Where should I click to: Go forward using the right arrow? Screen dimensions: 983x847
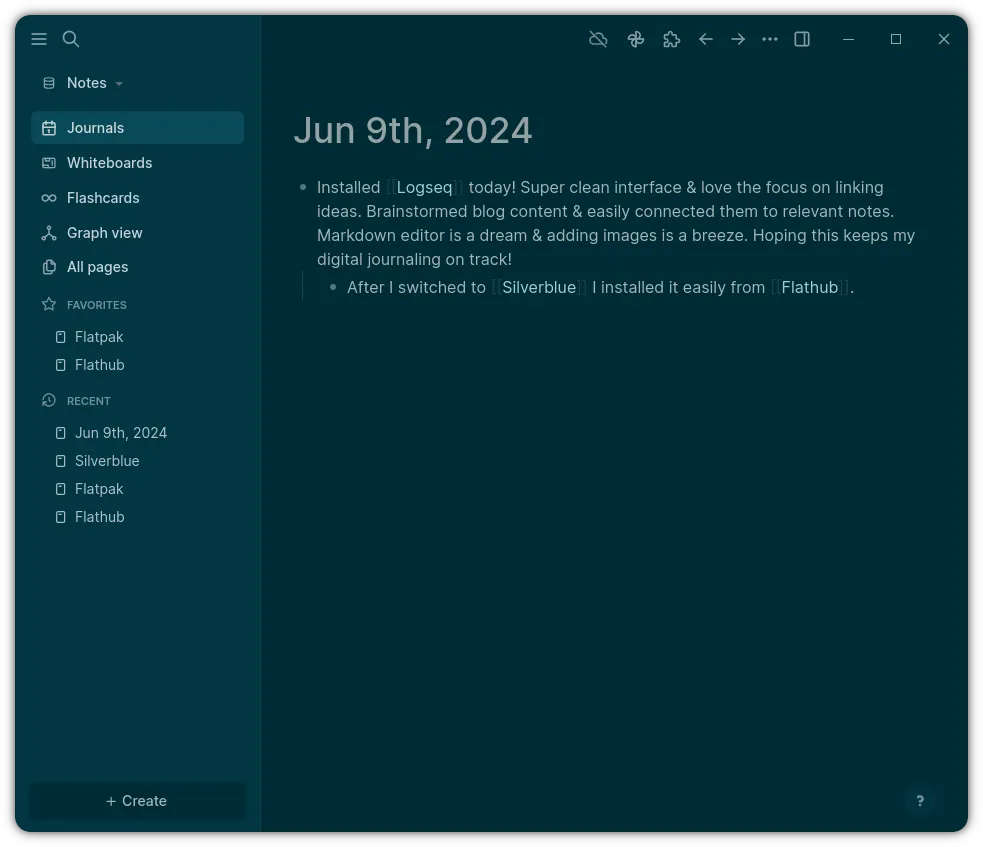[x=738, y=39]
